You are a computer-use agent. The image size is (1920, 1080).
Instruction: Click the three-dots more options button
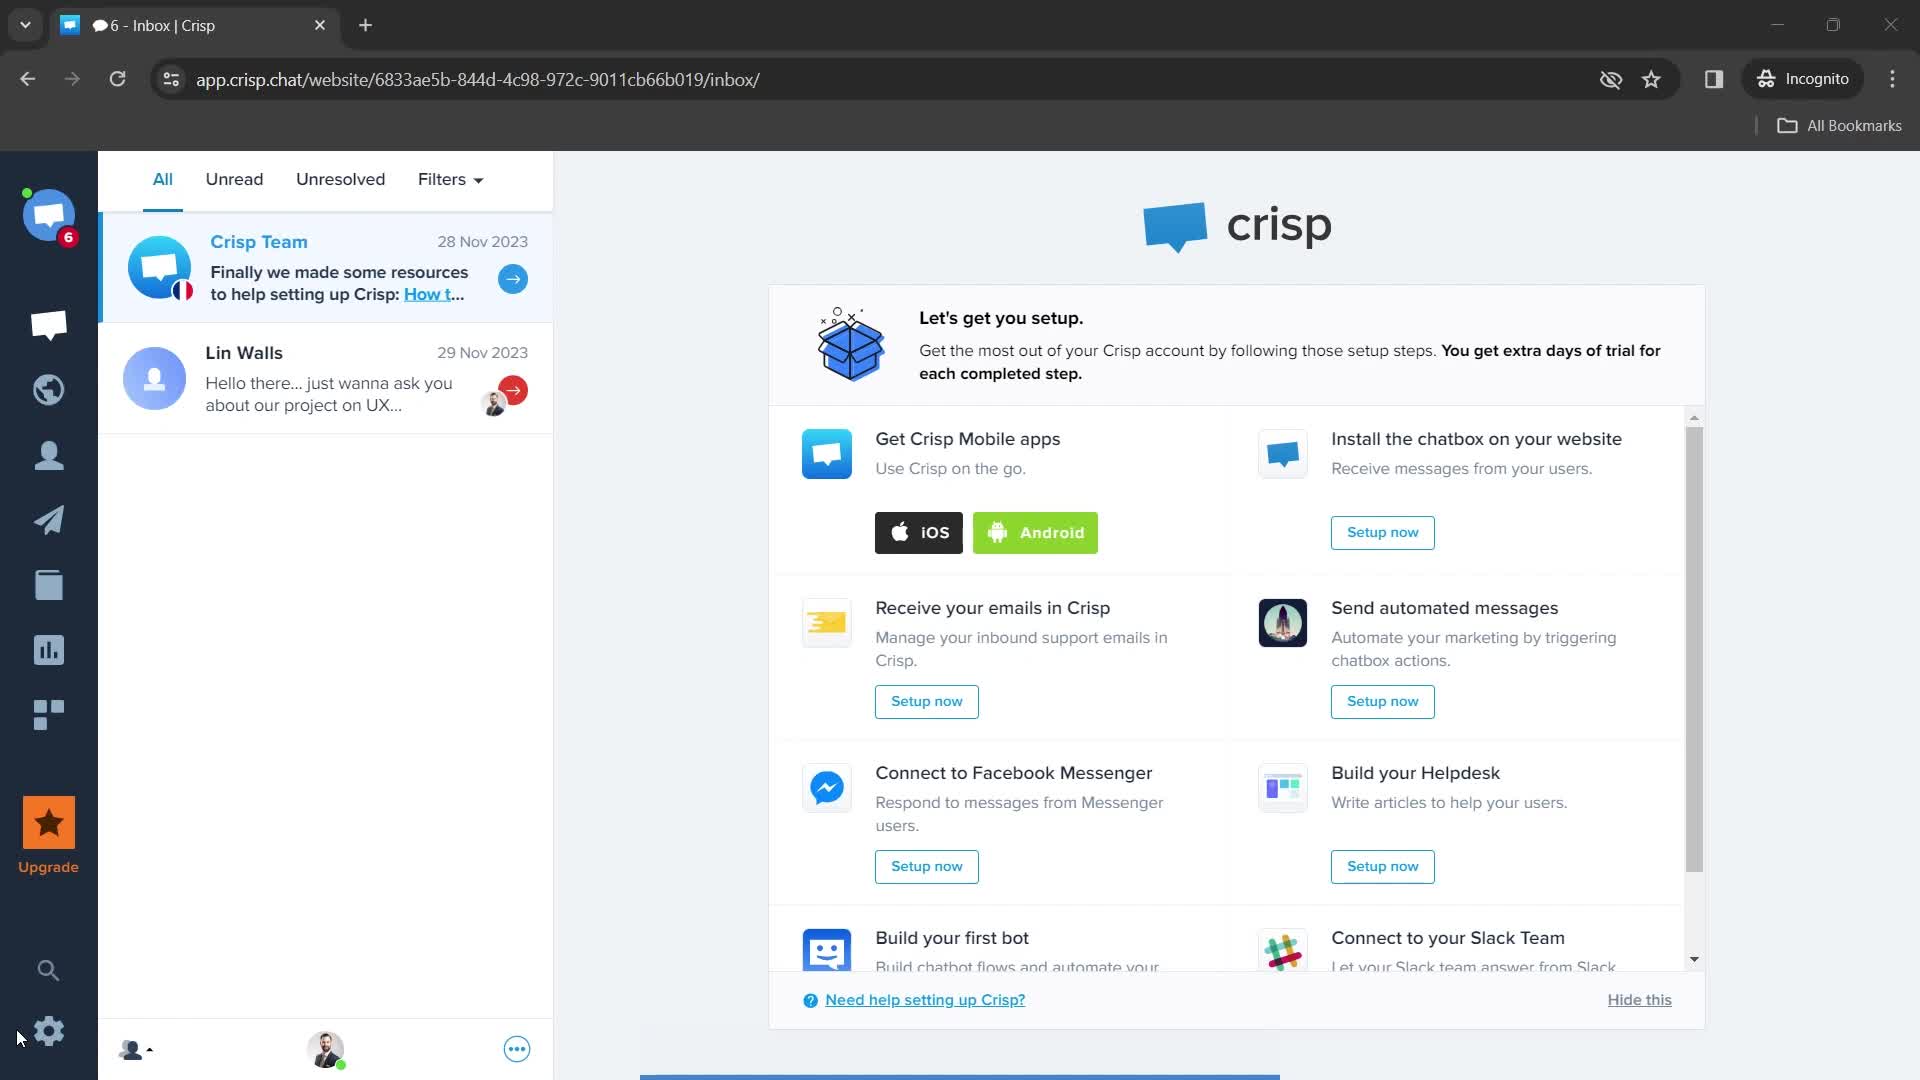(516, 1048)
